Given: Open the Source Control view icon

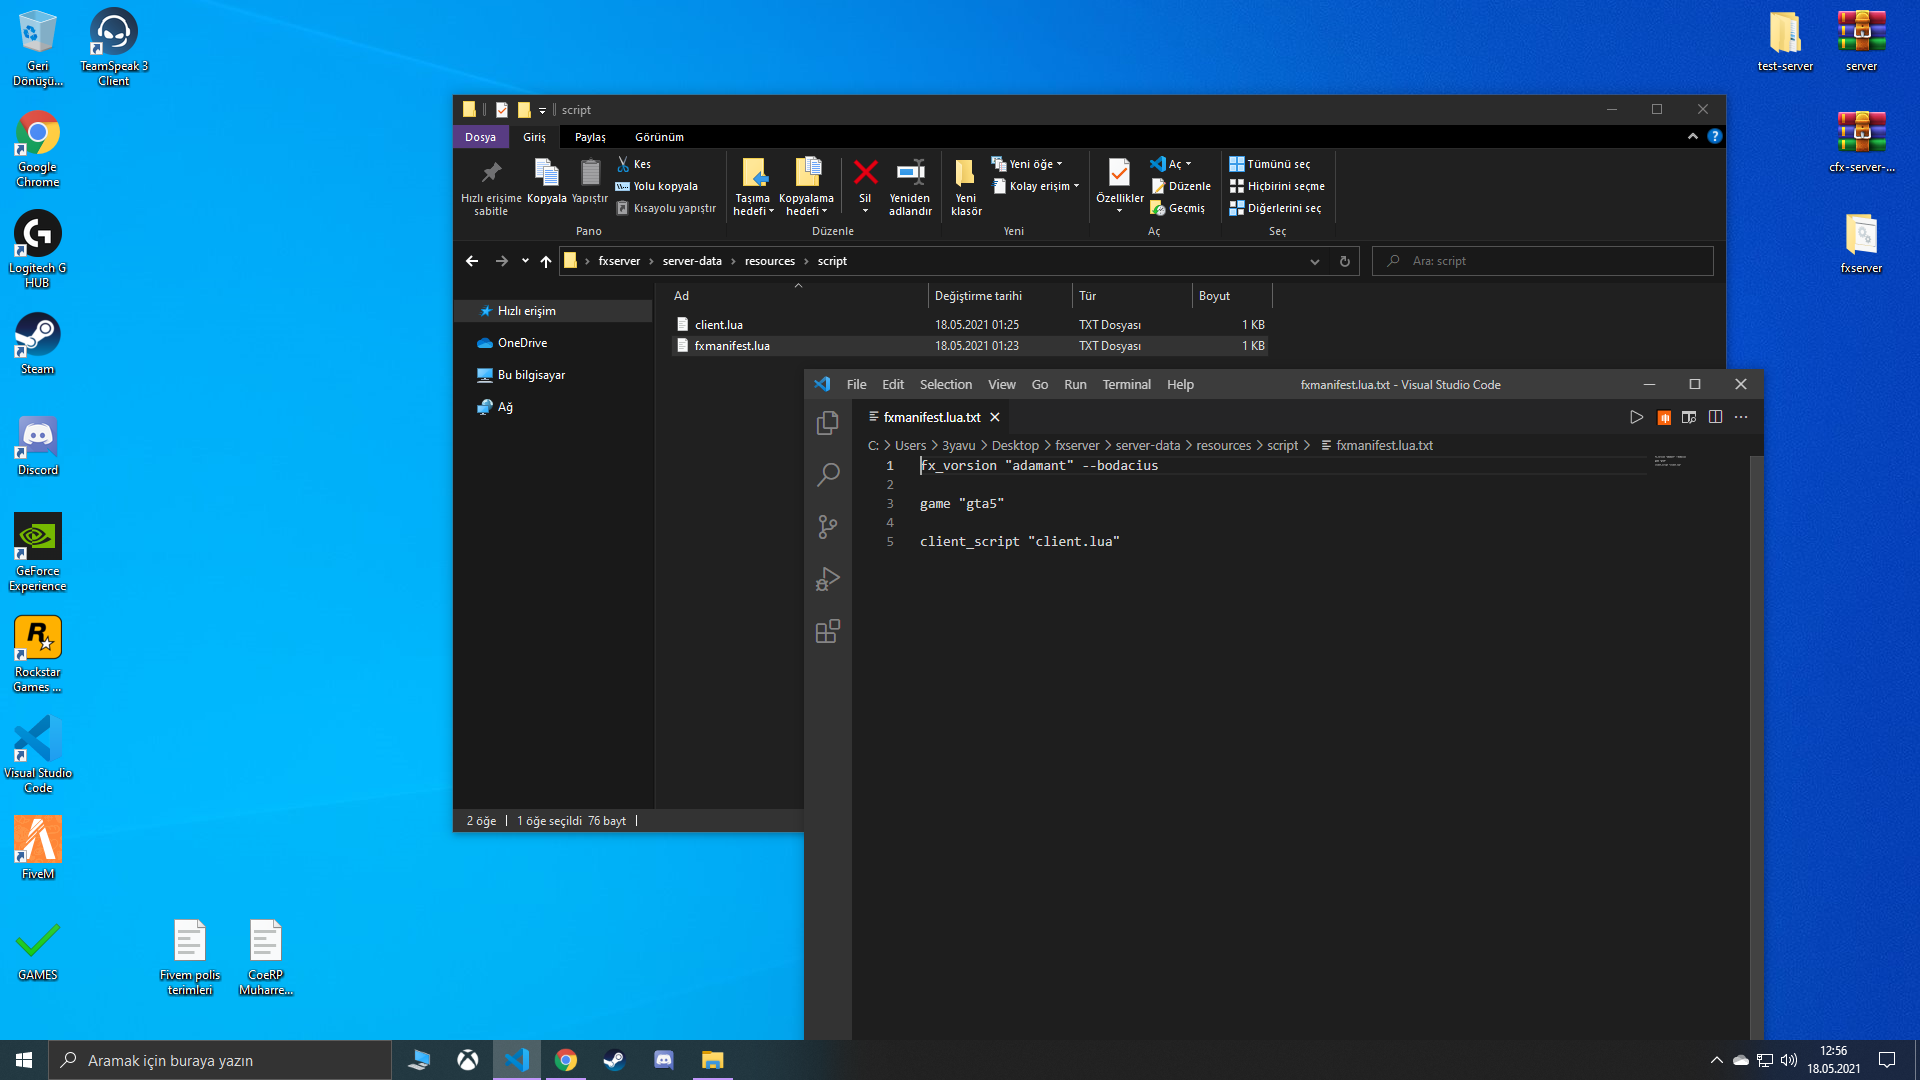Looking at the screenshot, I should tap(827, 527).
